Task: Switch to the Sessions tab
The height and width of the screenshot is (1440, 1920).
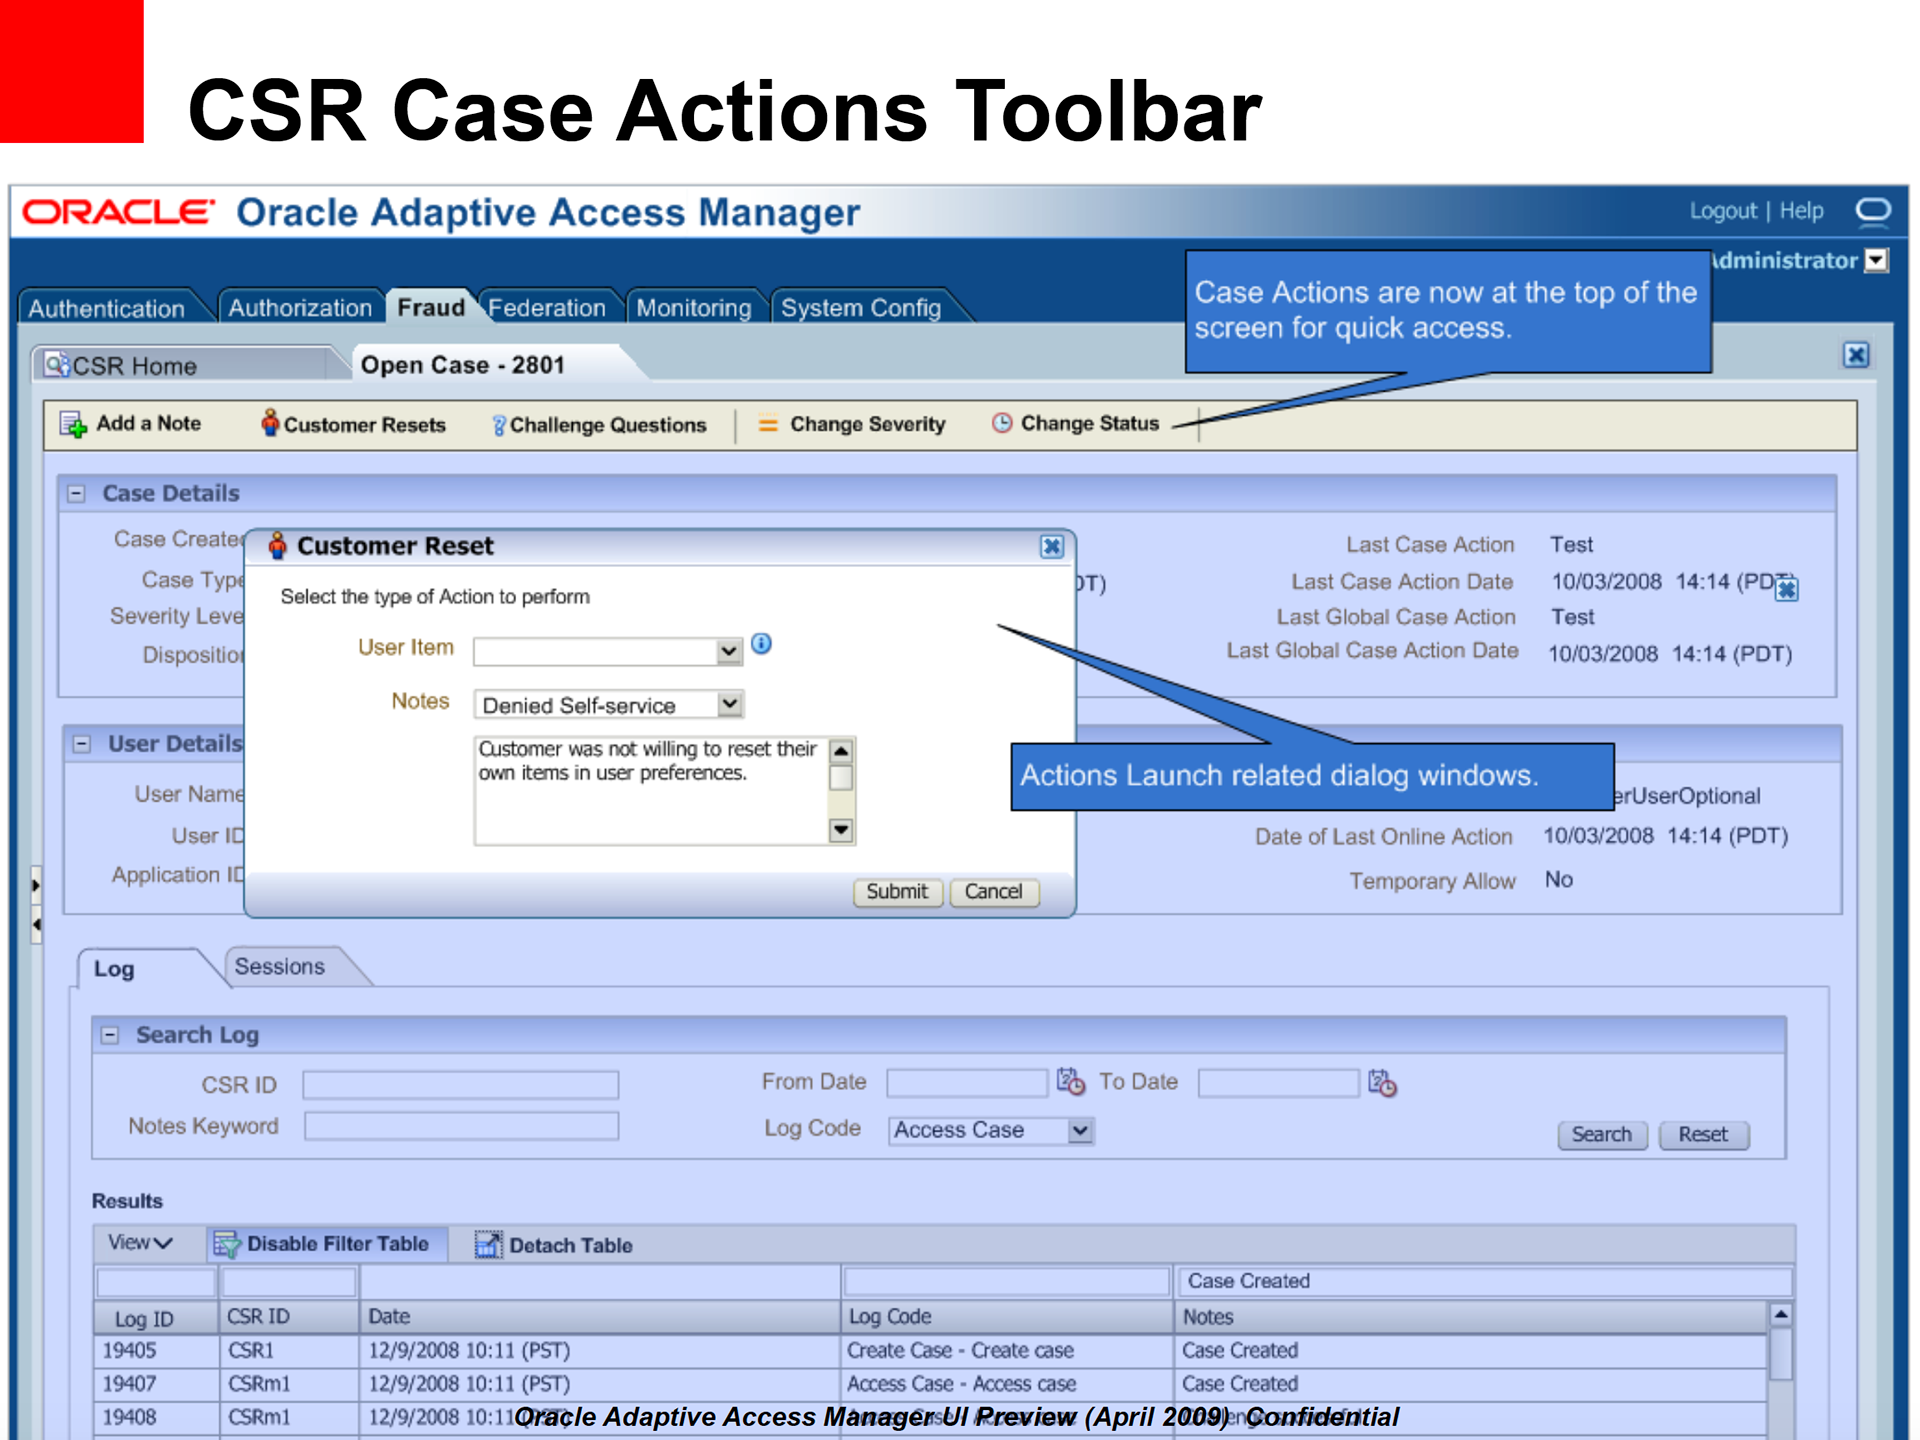Action: point(280,967)
